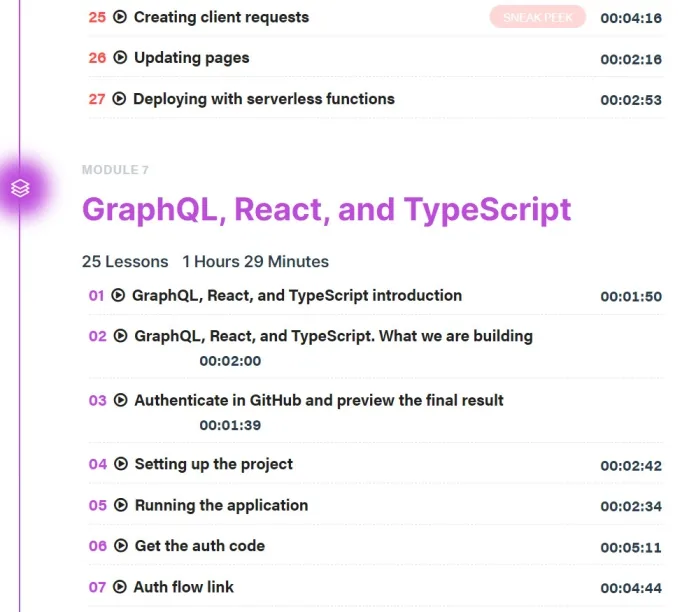Open lesson Deploying with serverless functions
Viewport: 682px width, 612px height.
264,99
